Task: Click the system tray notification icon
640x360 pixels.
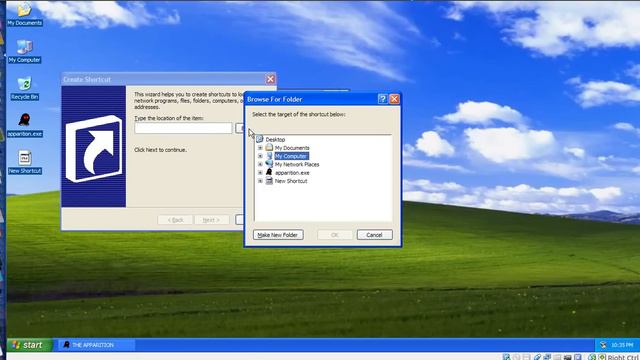Action: (x=603, y=345)
